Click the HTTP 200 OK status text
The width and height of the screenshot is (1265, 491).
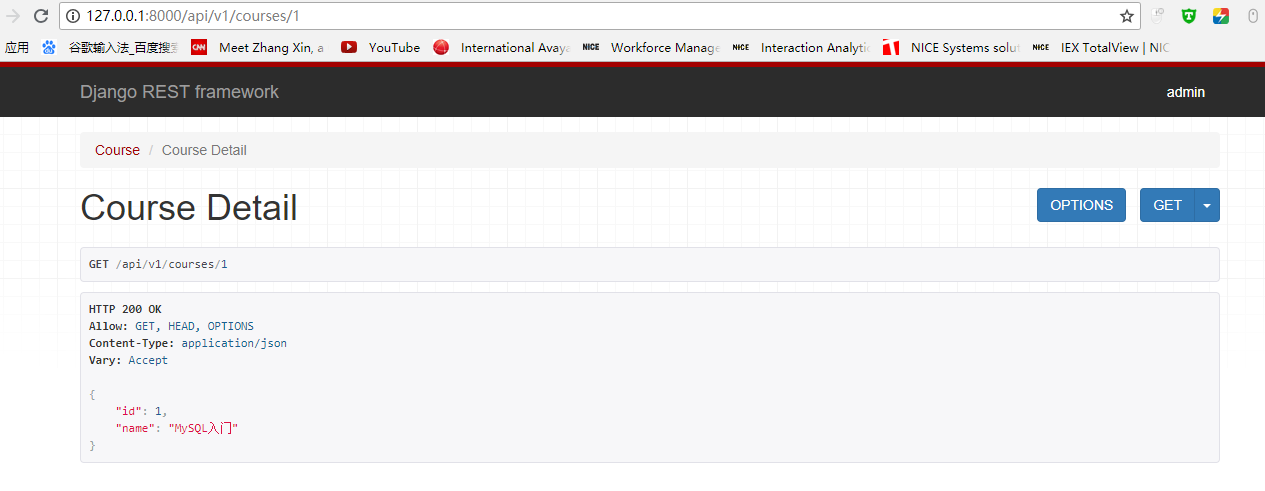point(125,309)
